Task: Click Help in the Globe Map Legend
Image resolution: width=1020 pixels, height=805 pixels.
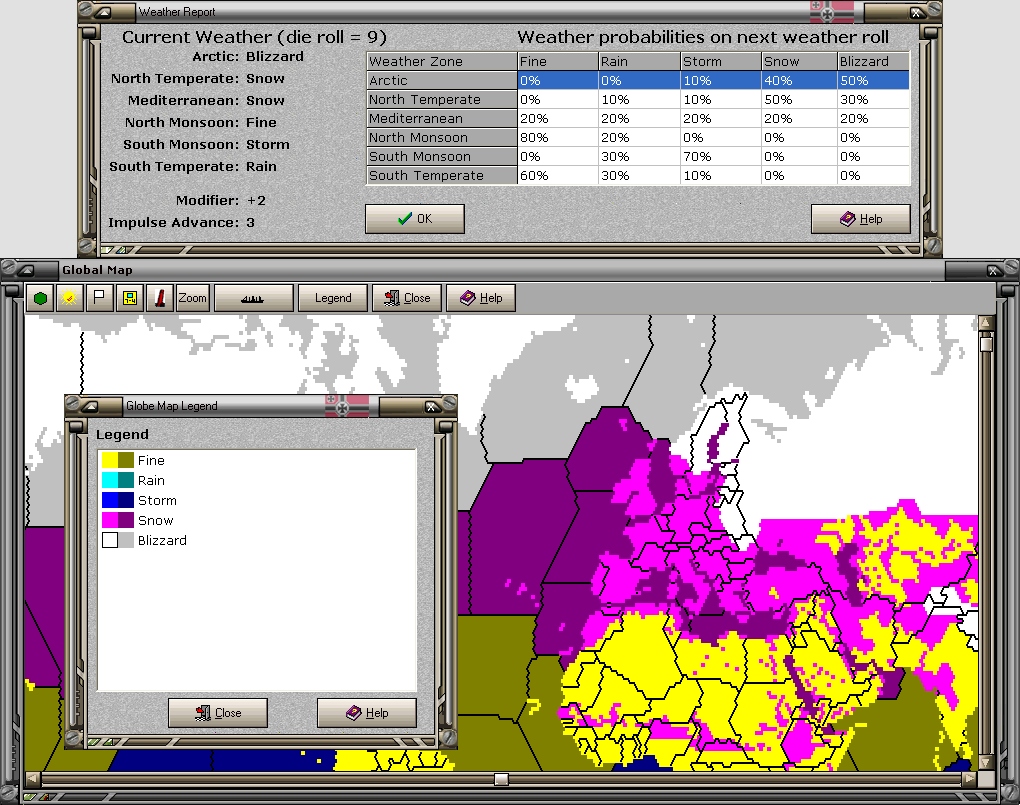Action: tap(366, 713)
